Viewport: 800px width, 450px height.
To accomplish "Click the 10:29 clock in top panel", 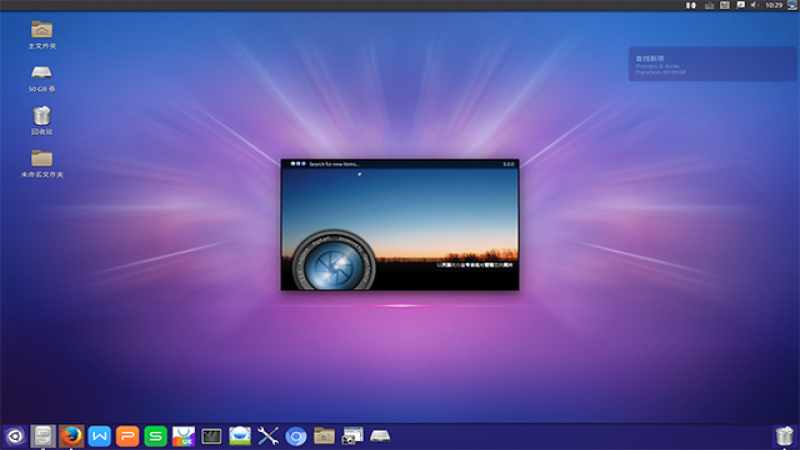I will (x=773, y=5).
